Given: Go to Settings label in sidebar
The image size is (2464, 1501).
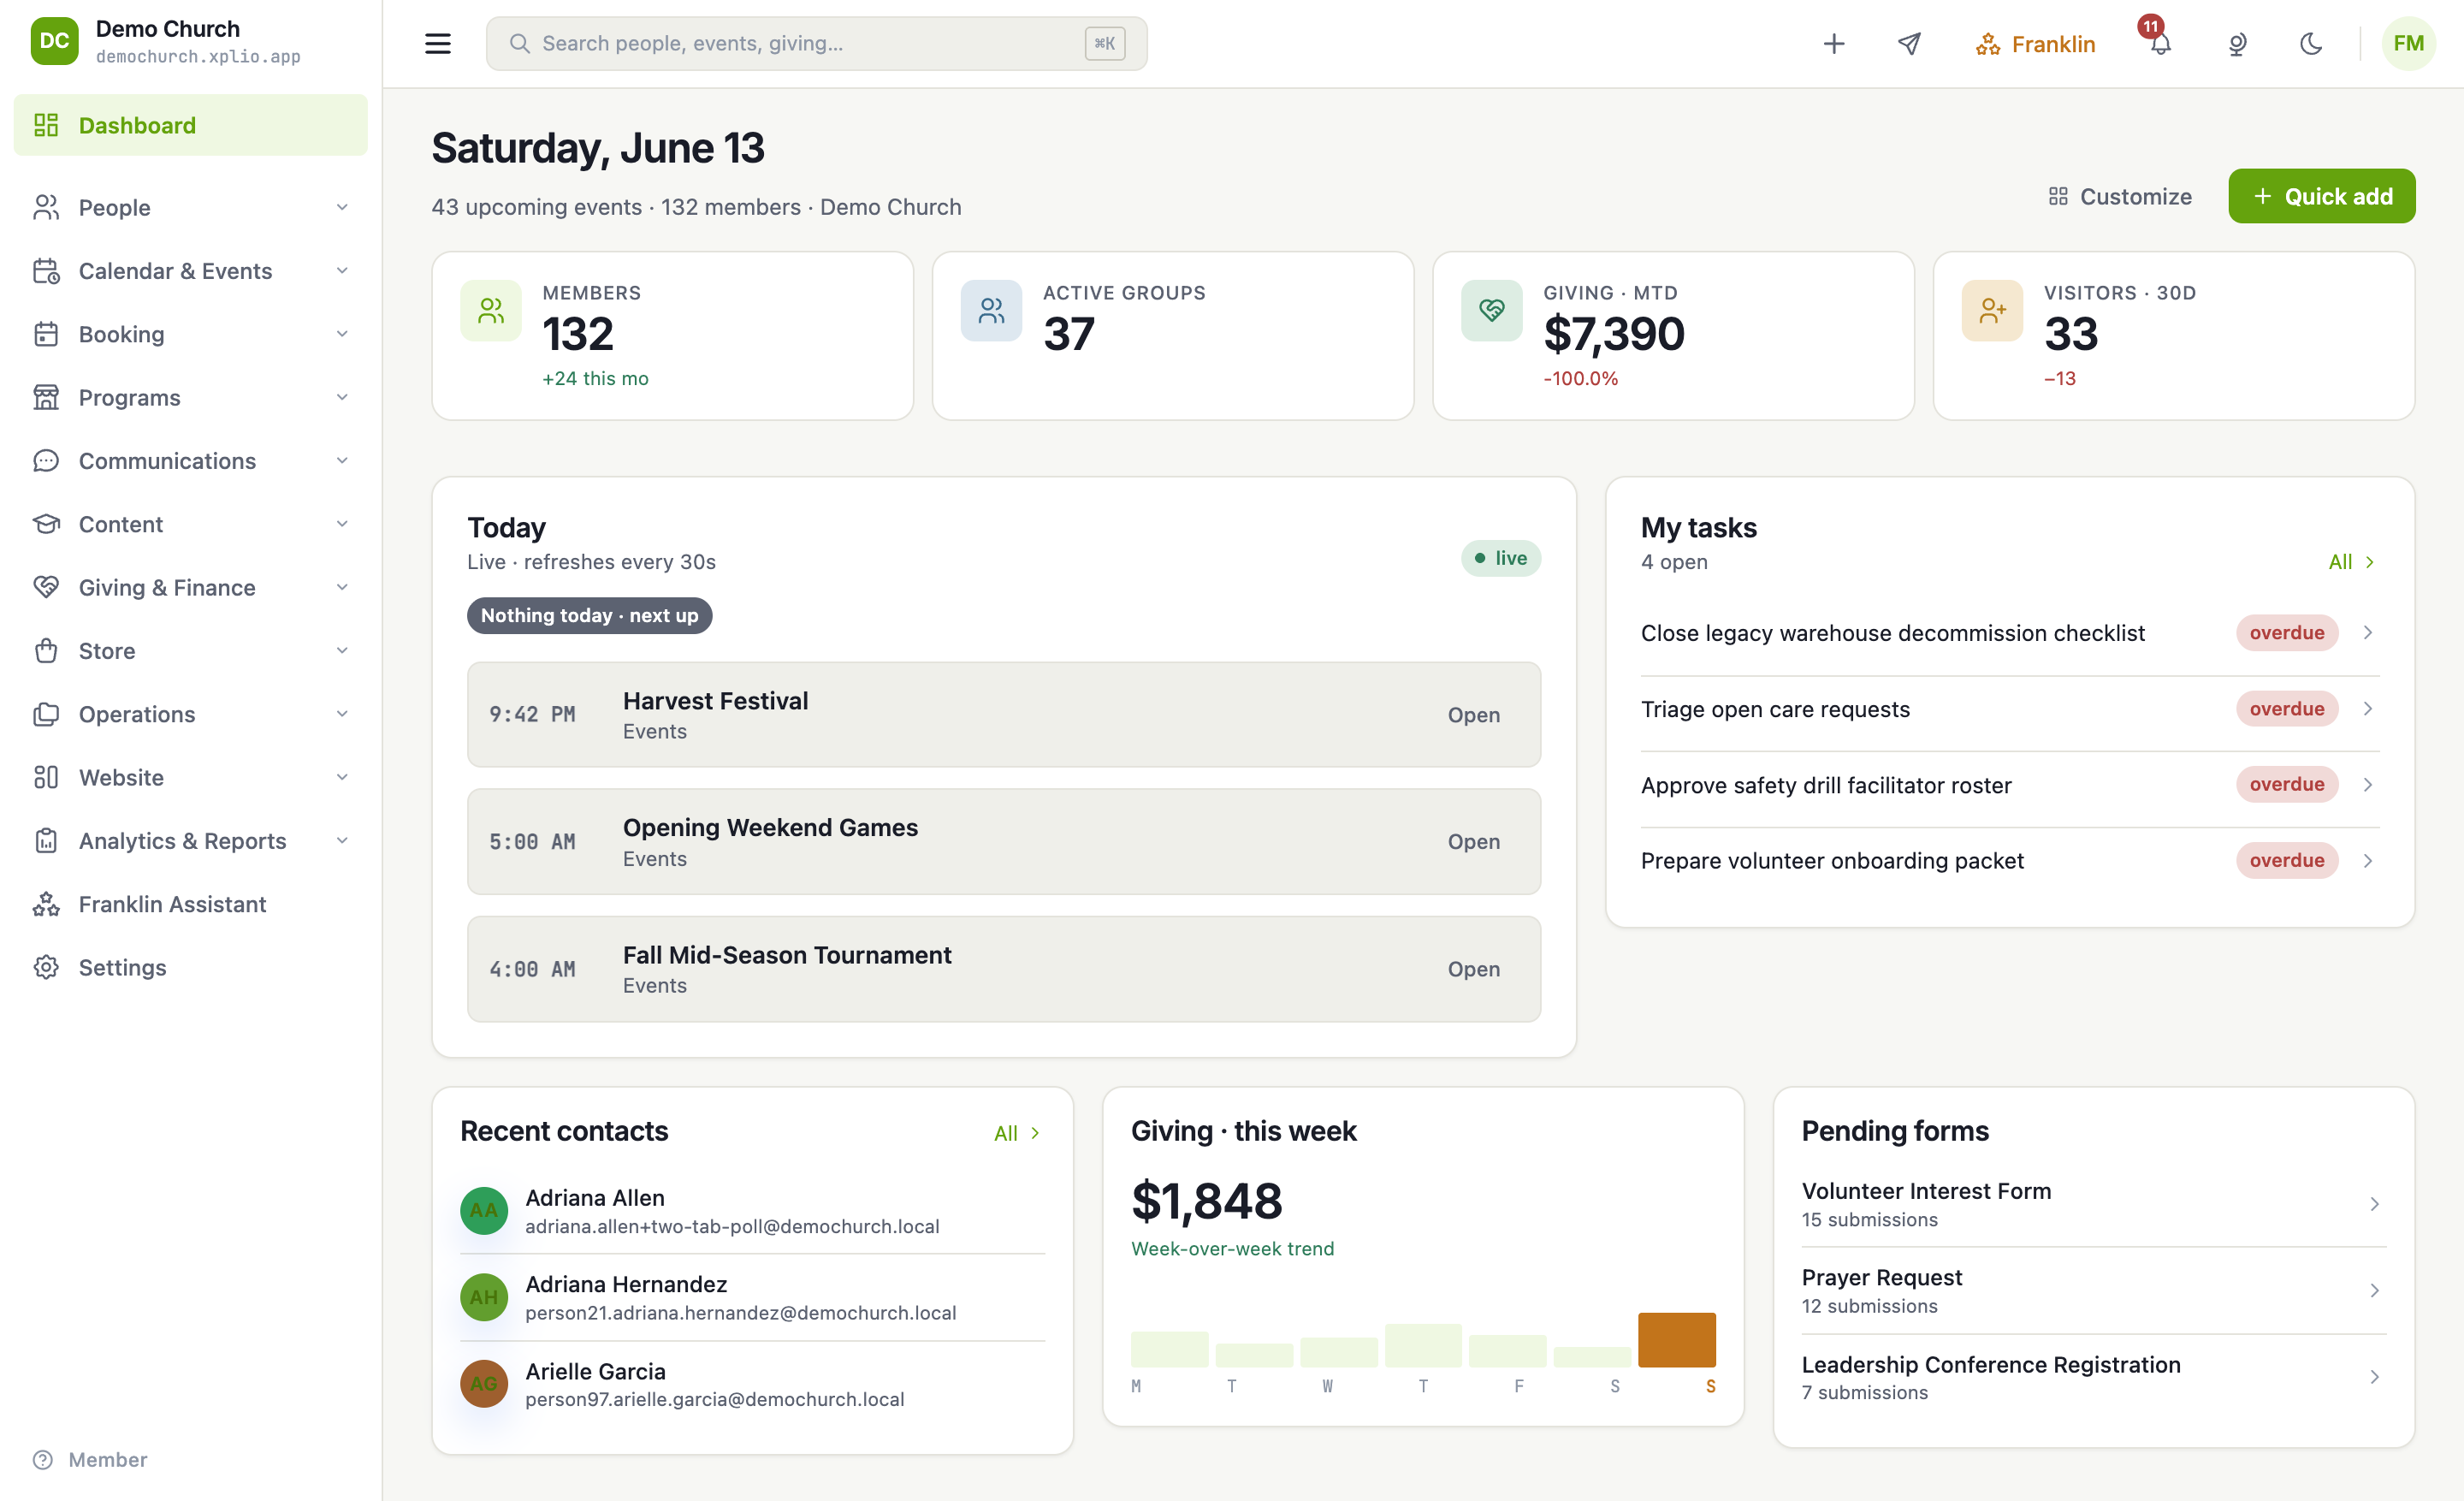Looking at the screenshot, I should coord(122,967).
